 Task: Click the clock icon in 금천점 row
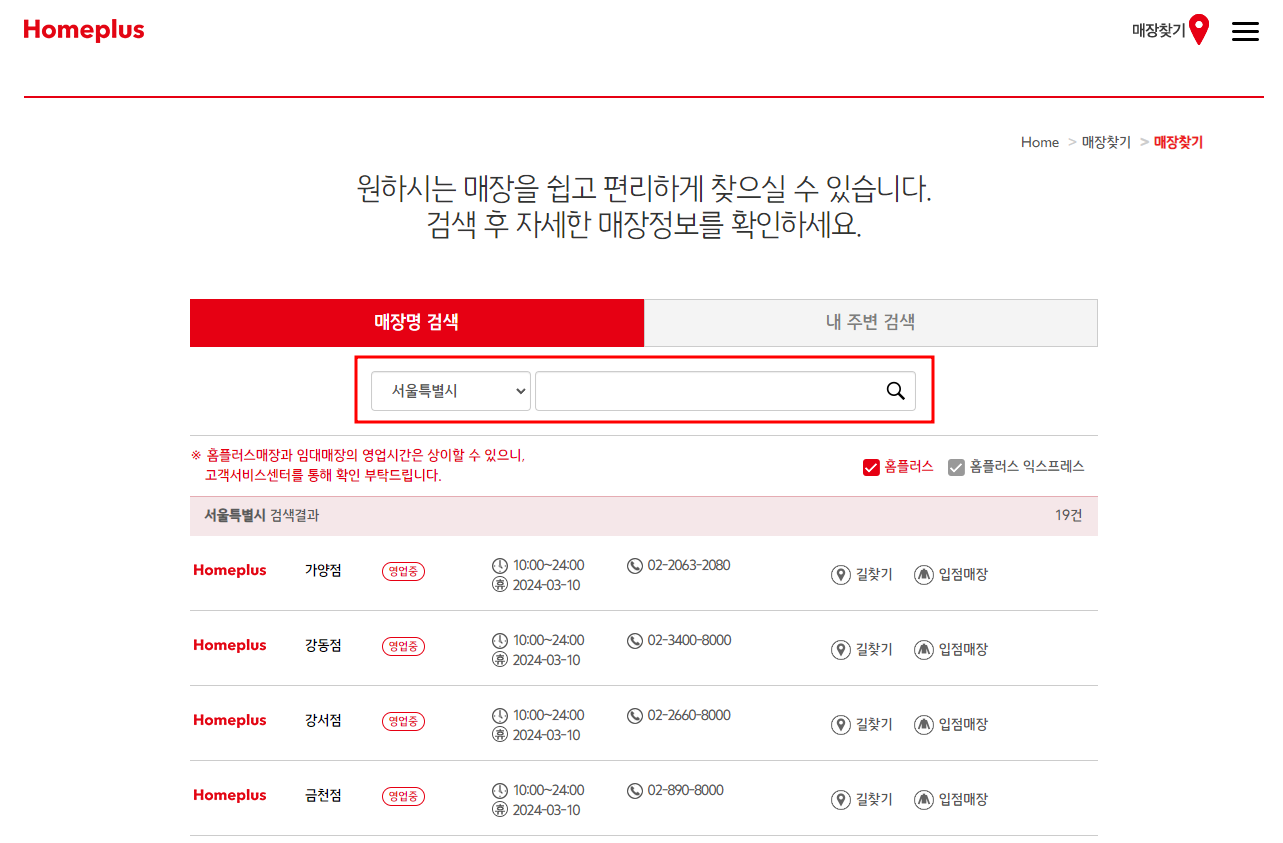[500, 791]
